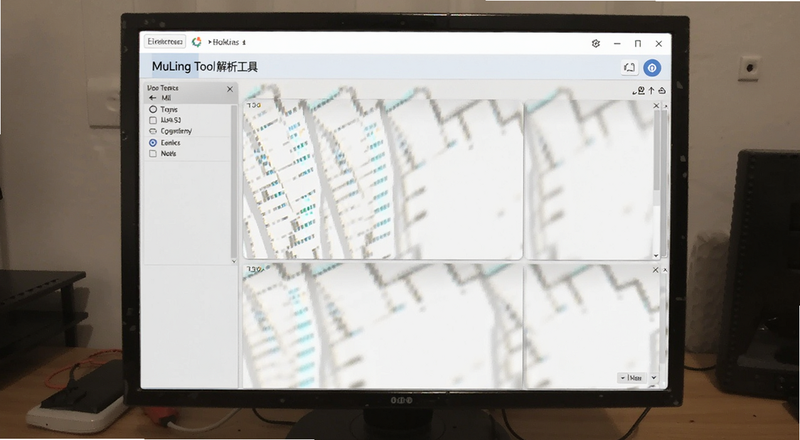The width and height of the screenshot is (800, 440).
Task: Open the small dropdown at bottom-right of lower panel
Action: (632, 378)
